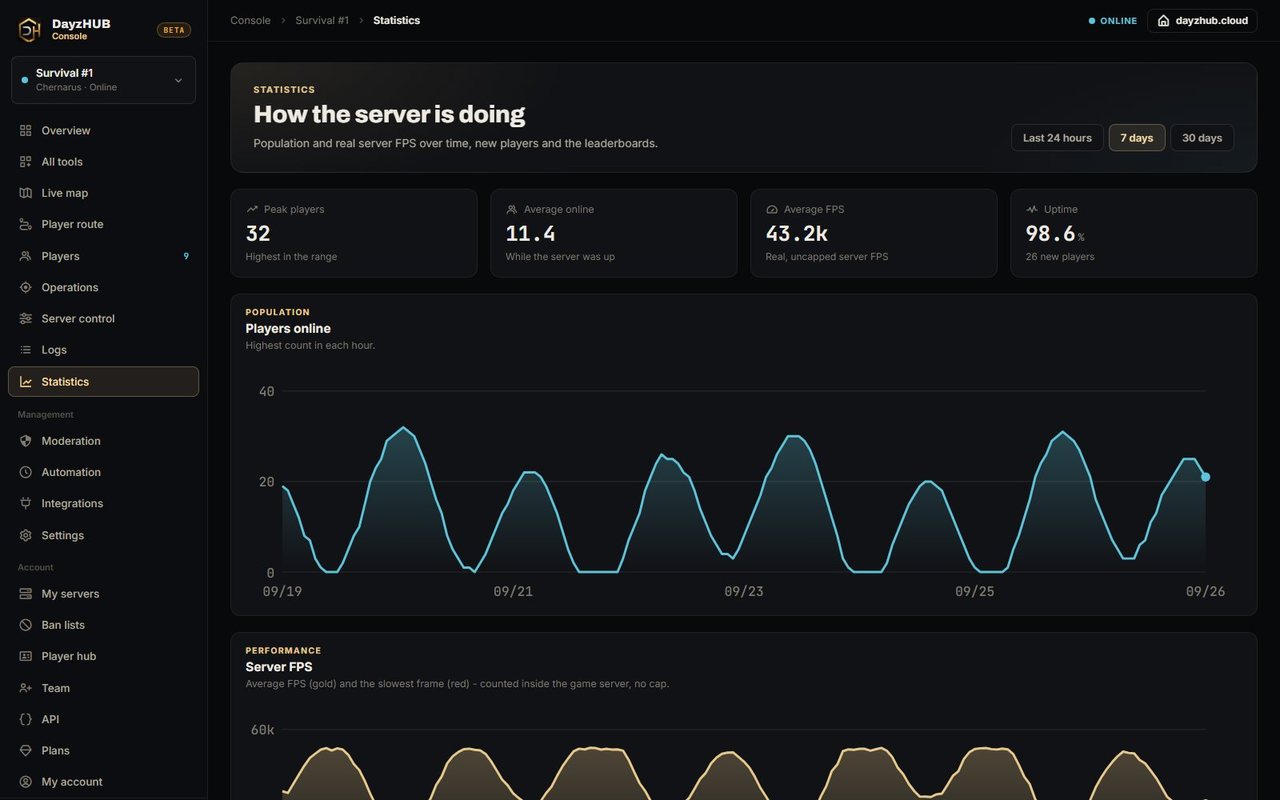The height and width of the screenshot is (800, 1280).
Task: Click the ONLINE status indicator
Action: 1113,21
